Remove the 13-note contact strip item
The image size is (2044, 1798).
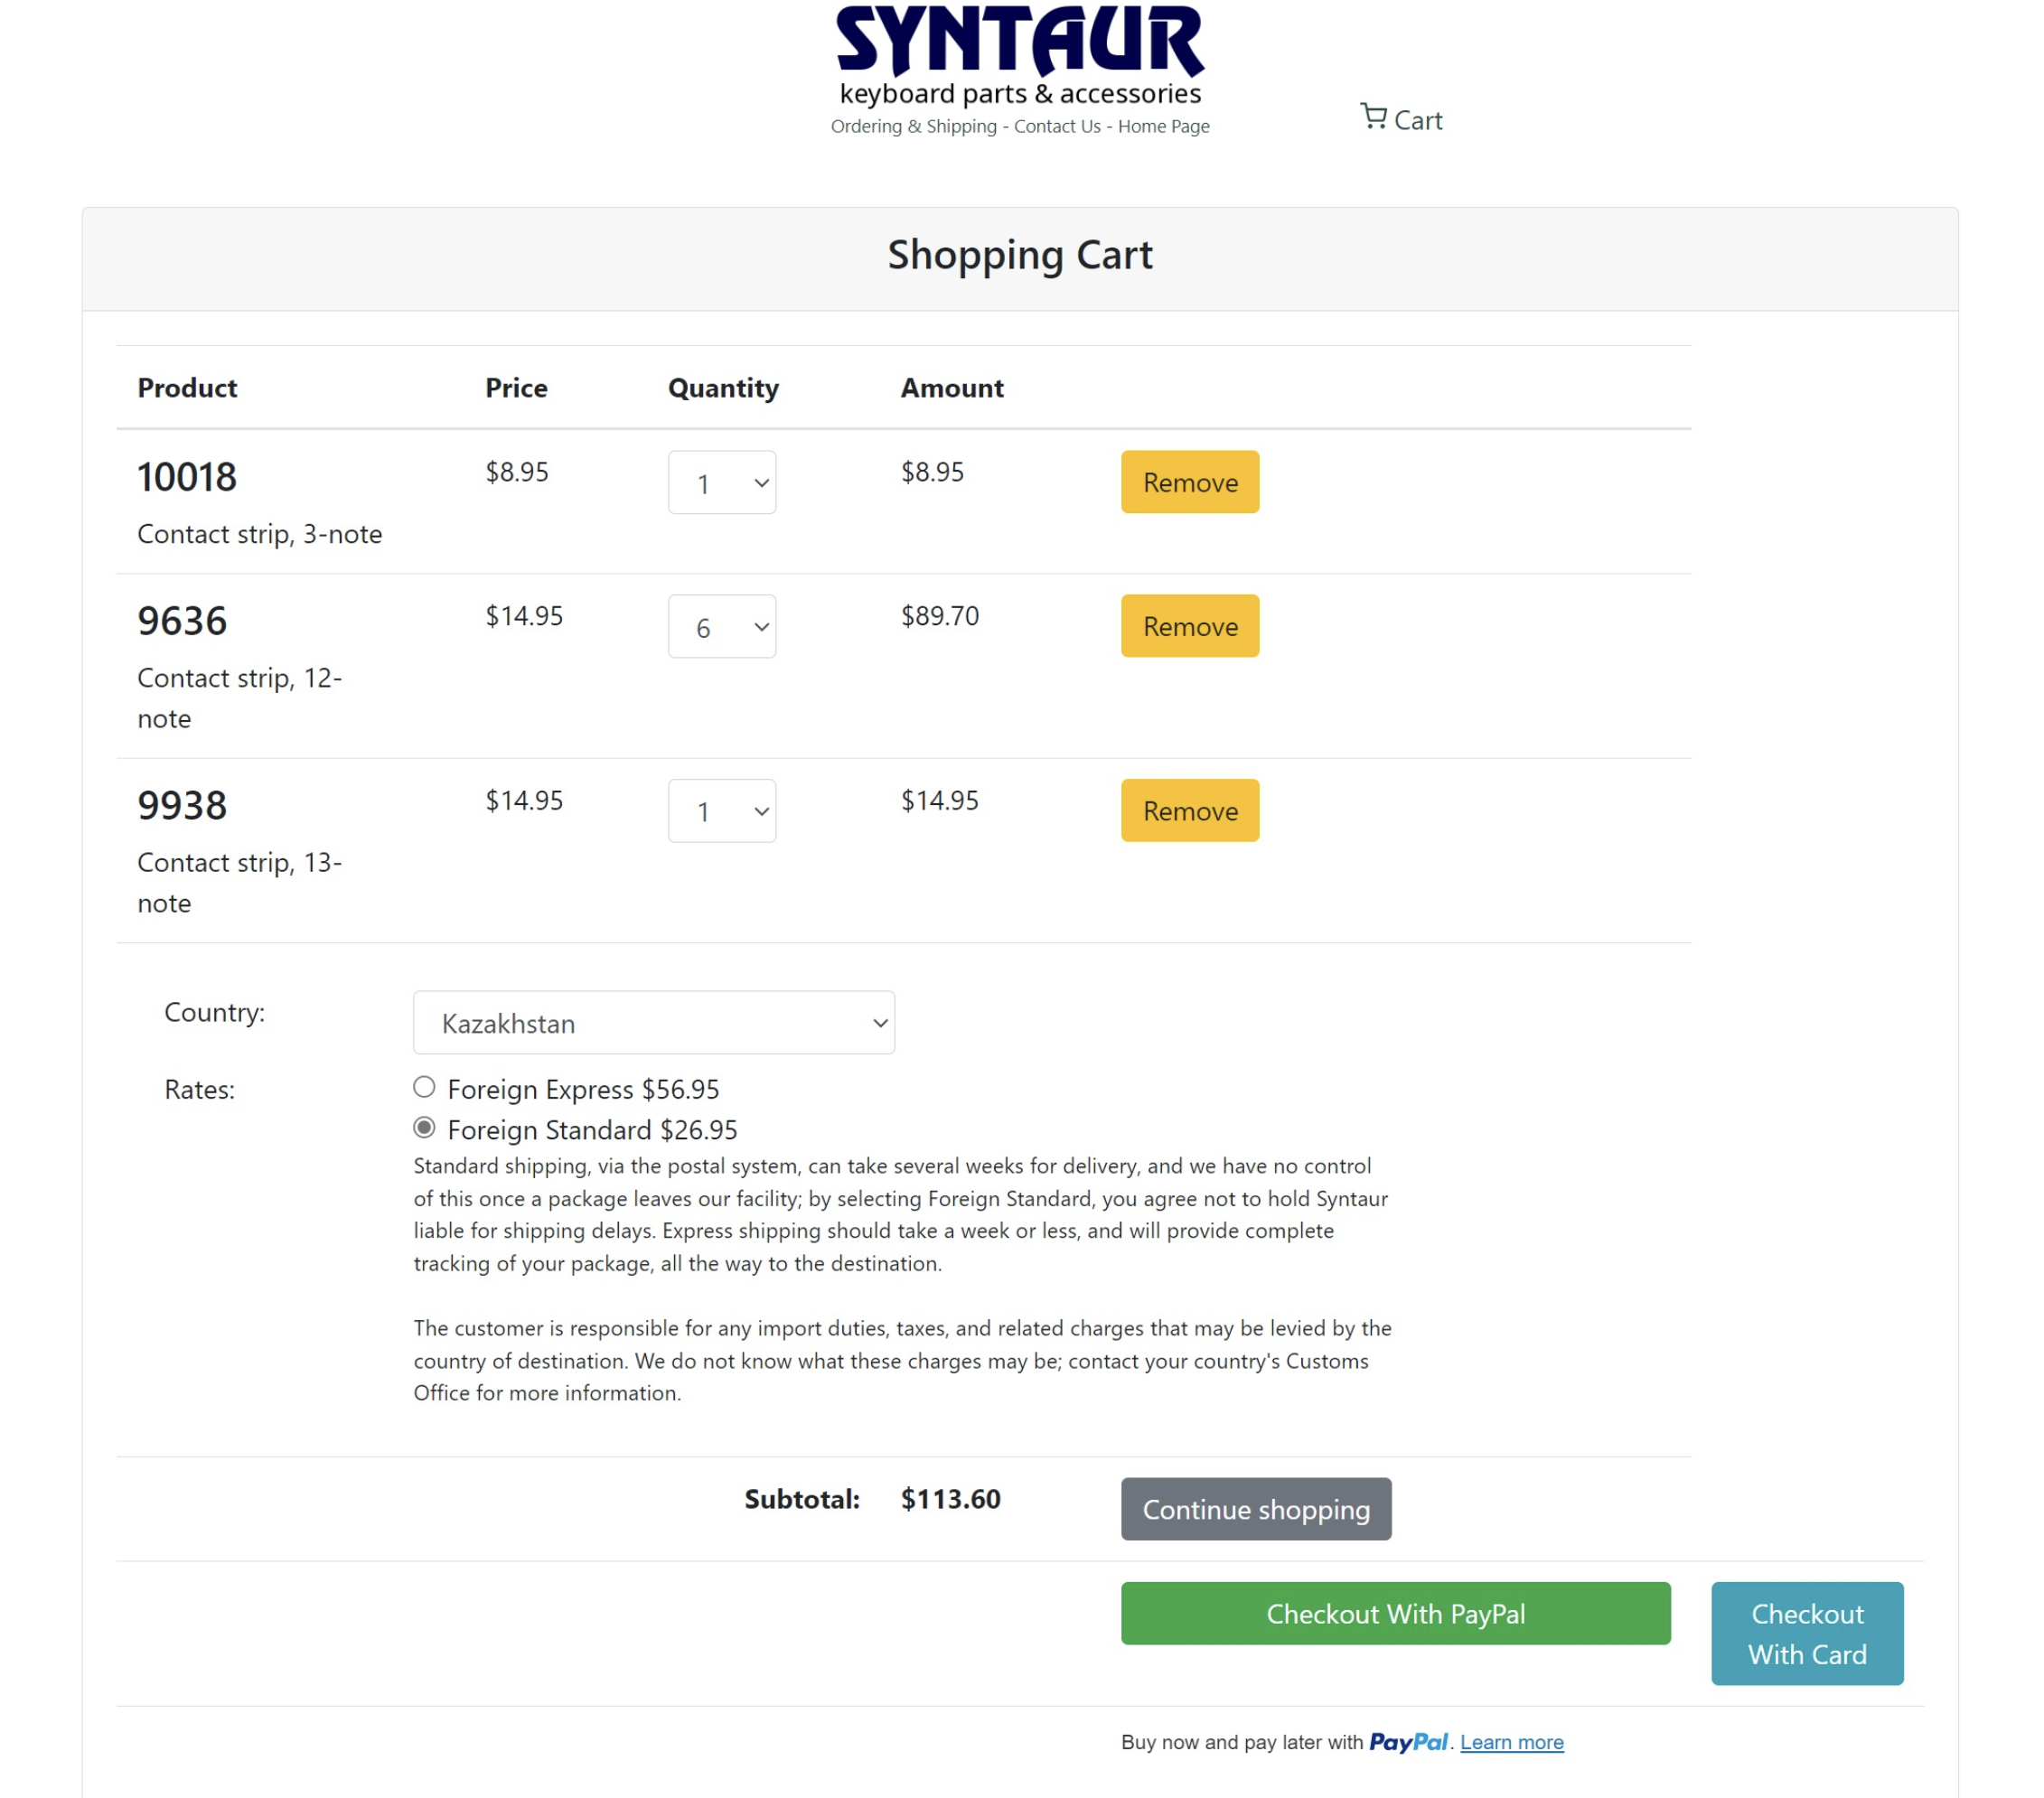point(1189,811)
